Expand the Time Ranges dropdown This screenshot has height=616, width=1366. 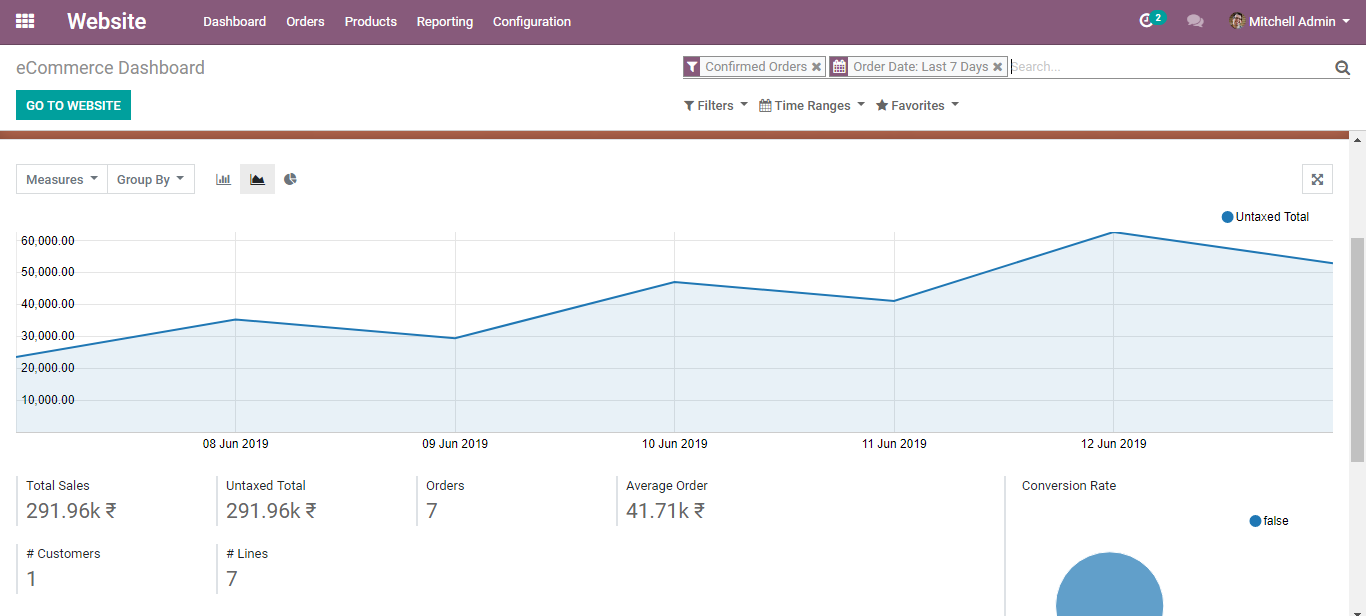pos(812,105)
